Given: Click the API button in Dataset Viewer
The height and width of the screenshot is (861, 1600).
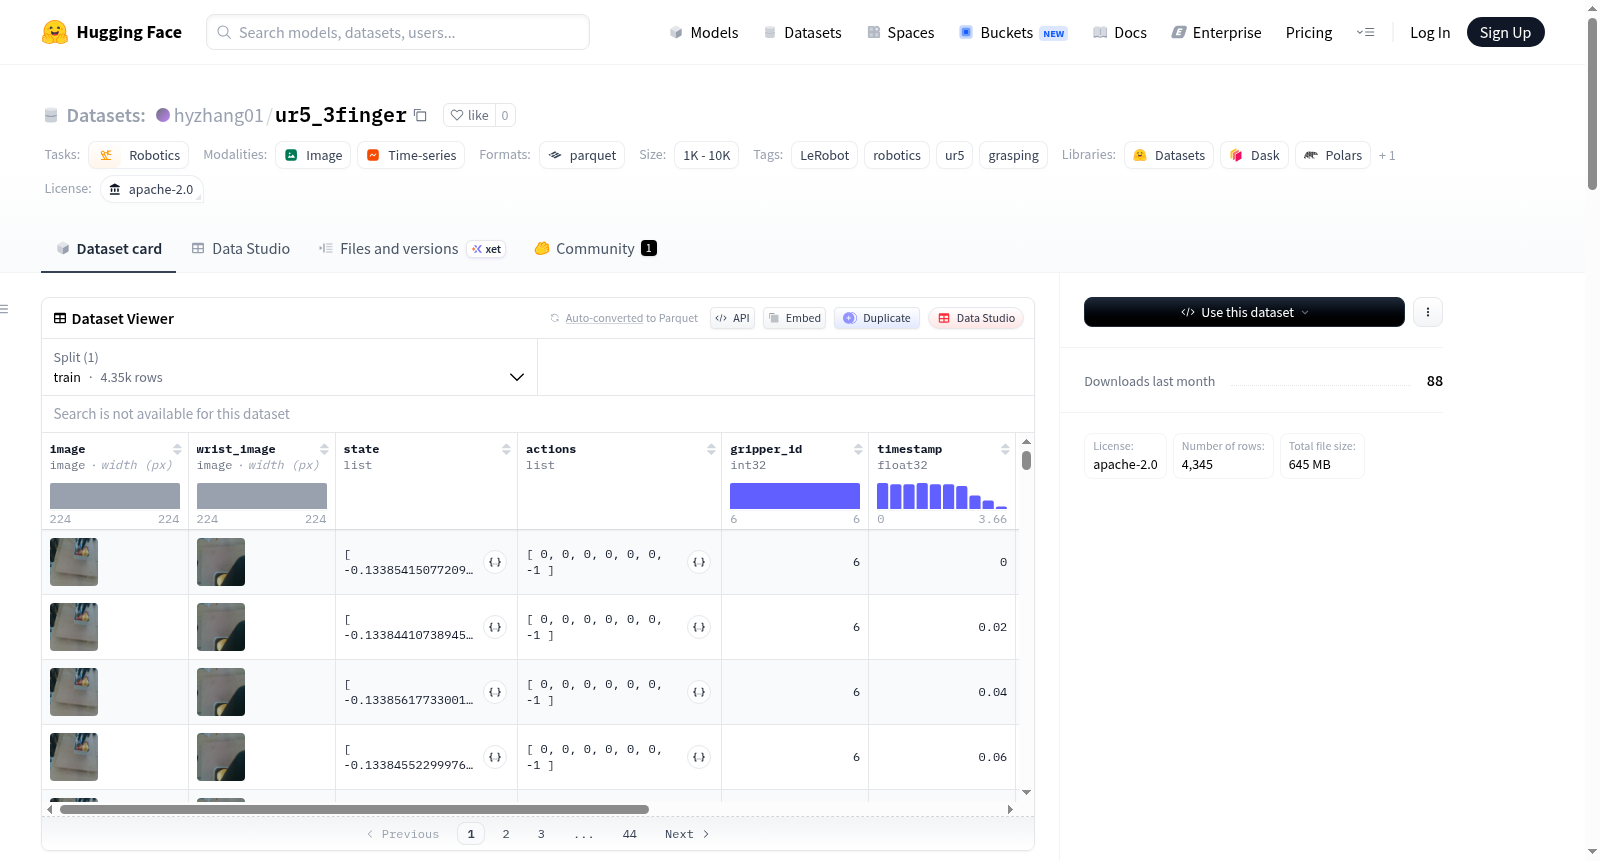Looking at the screenshot, I should tap(733, 318).
